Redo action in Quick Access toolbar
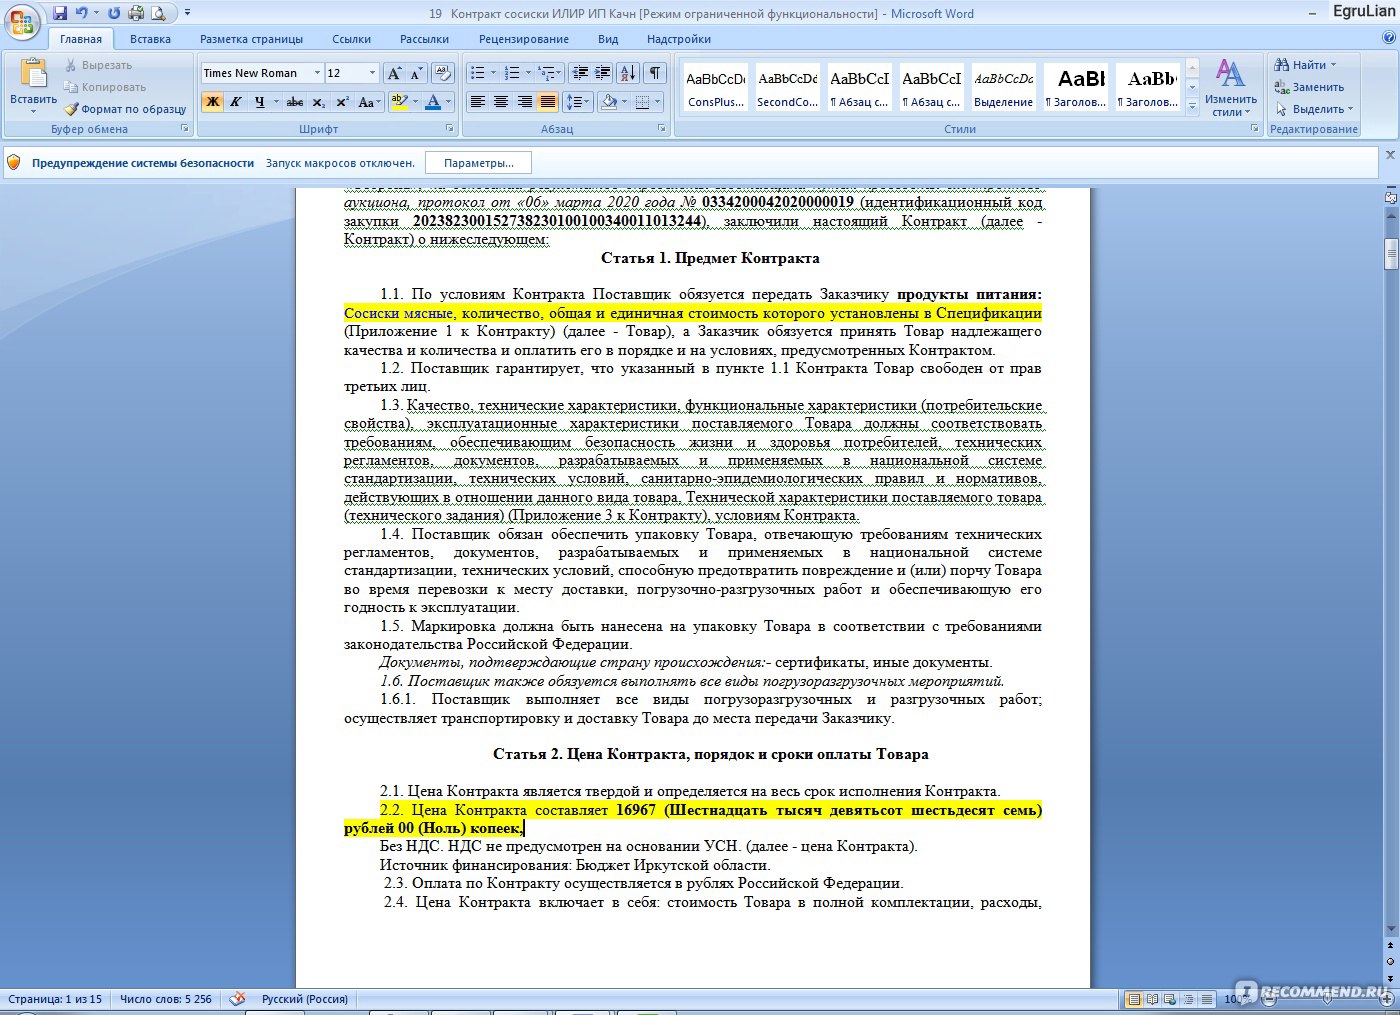The image size is (1400, 1015). (x=113, y=13)
